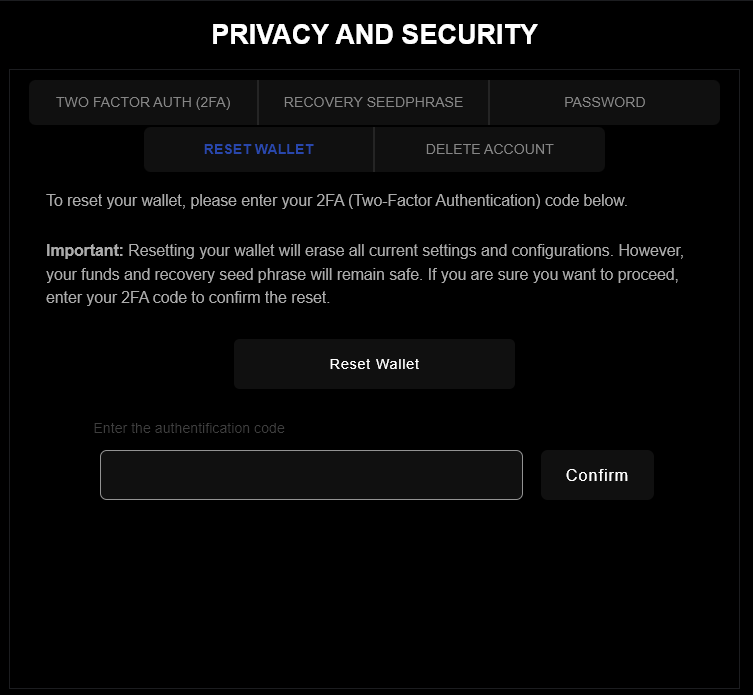Click the divider between 2FA and Recovery Seedphrase tabs
753x695 pixels.
(258, 102)
